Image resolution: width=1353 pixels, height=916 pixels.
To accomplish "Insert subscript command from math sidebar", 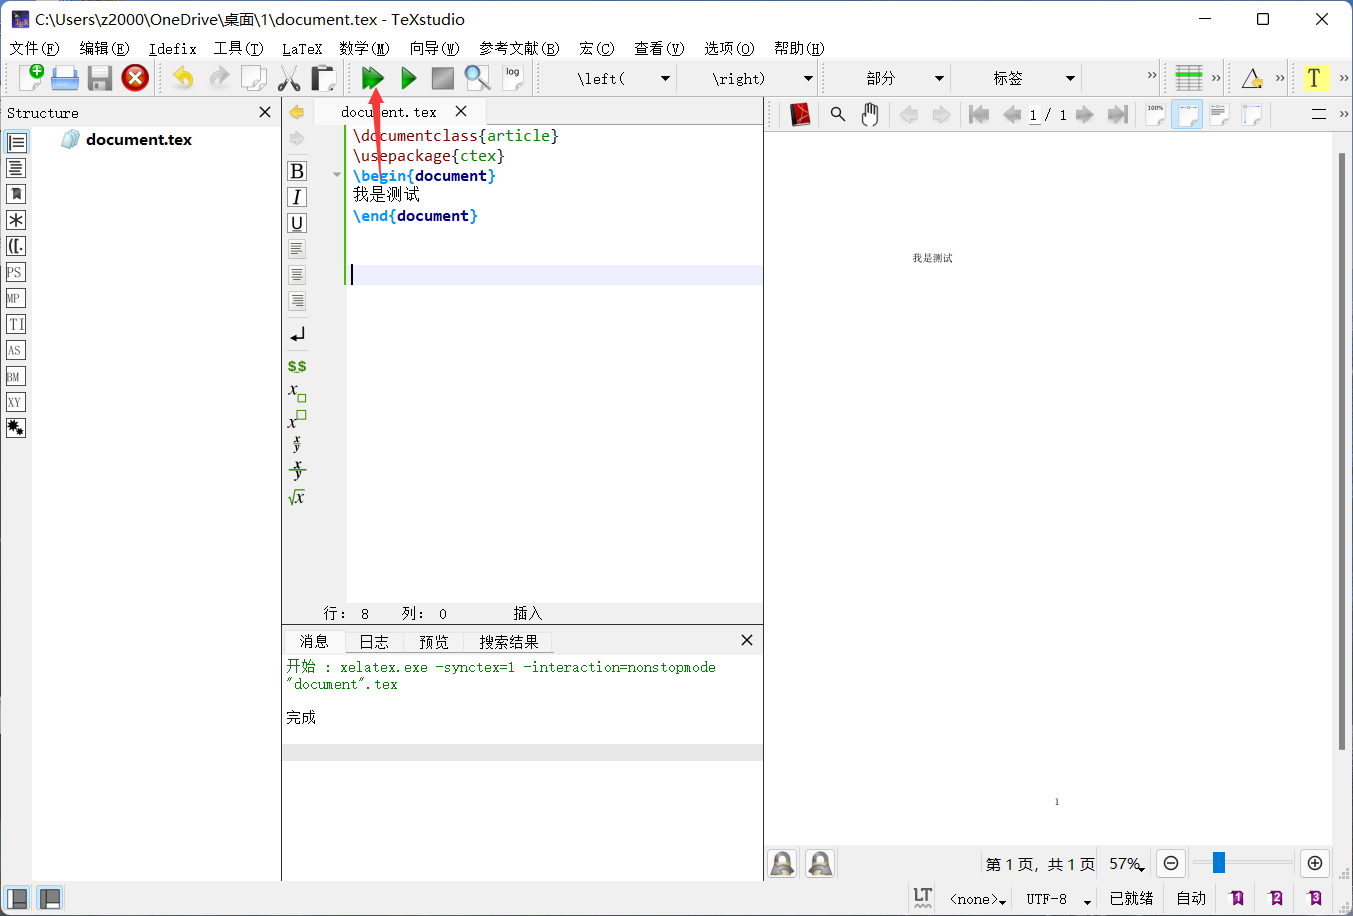I will pyautogui.click(x=296, y=392).
